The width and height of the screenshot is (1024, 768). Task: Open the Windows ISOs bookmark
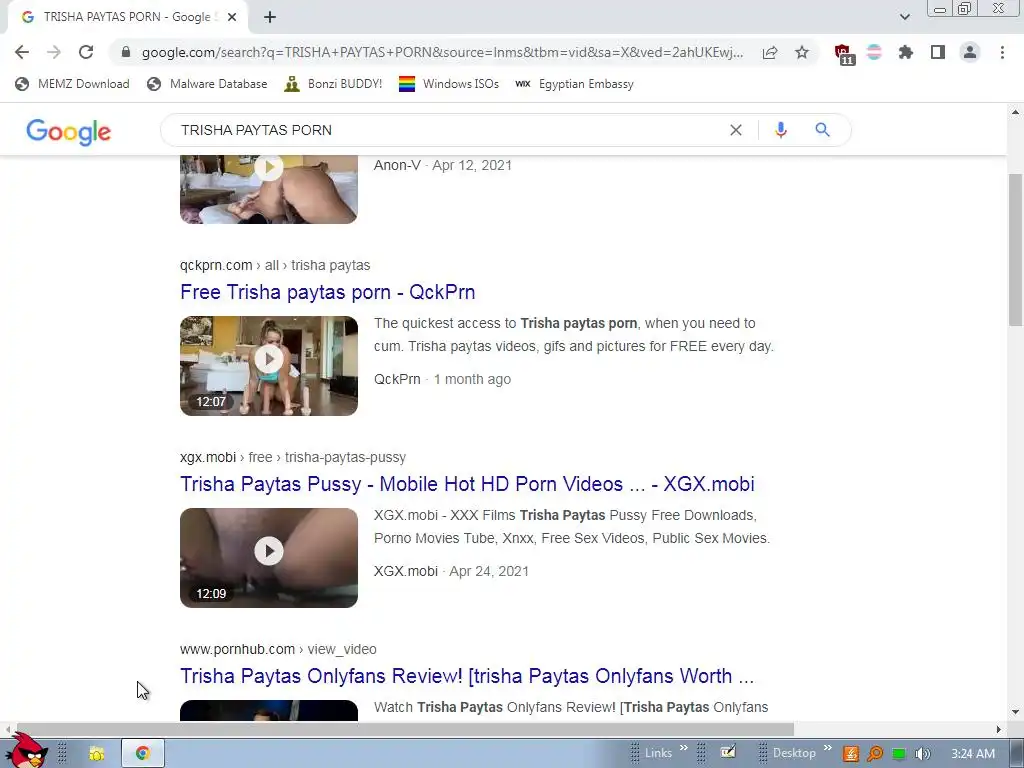click(x=449, y=84)
